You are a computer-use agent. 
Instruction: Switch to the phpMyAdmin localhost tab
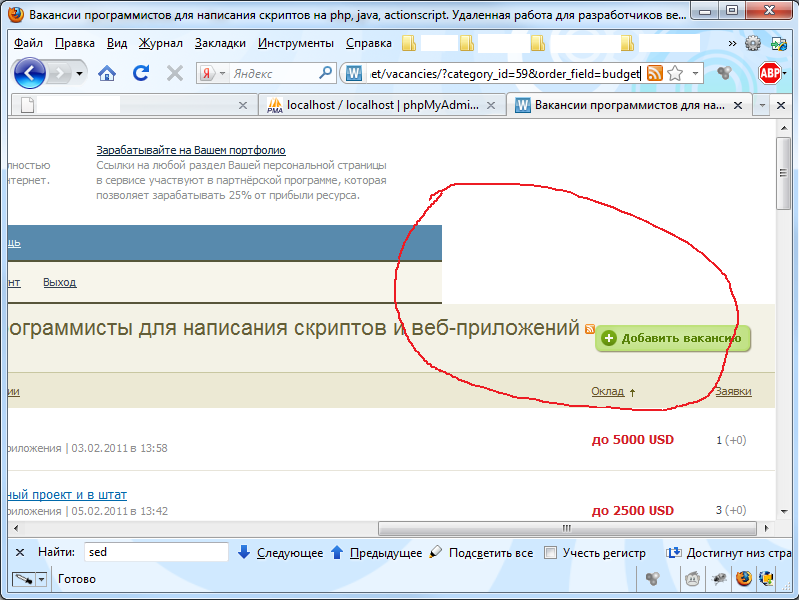tap(382, 105)
